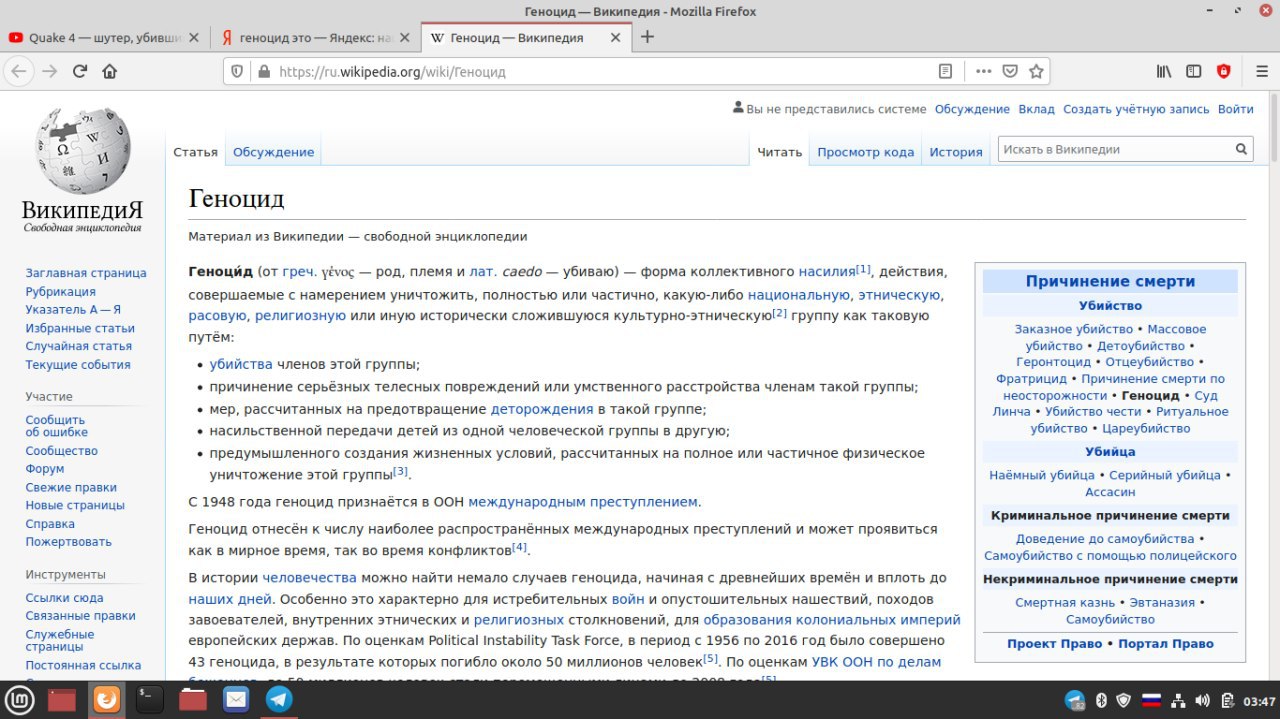Open the Пожертвовать sidebar link
The height and width of the screenshot is (719, 1280).
pos(68,542)
